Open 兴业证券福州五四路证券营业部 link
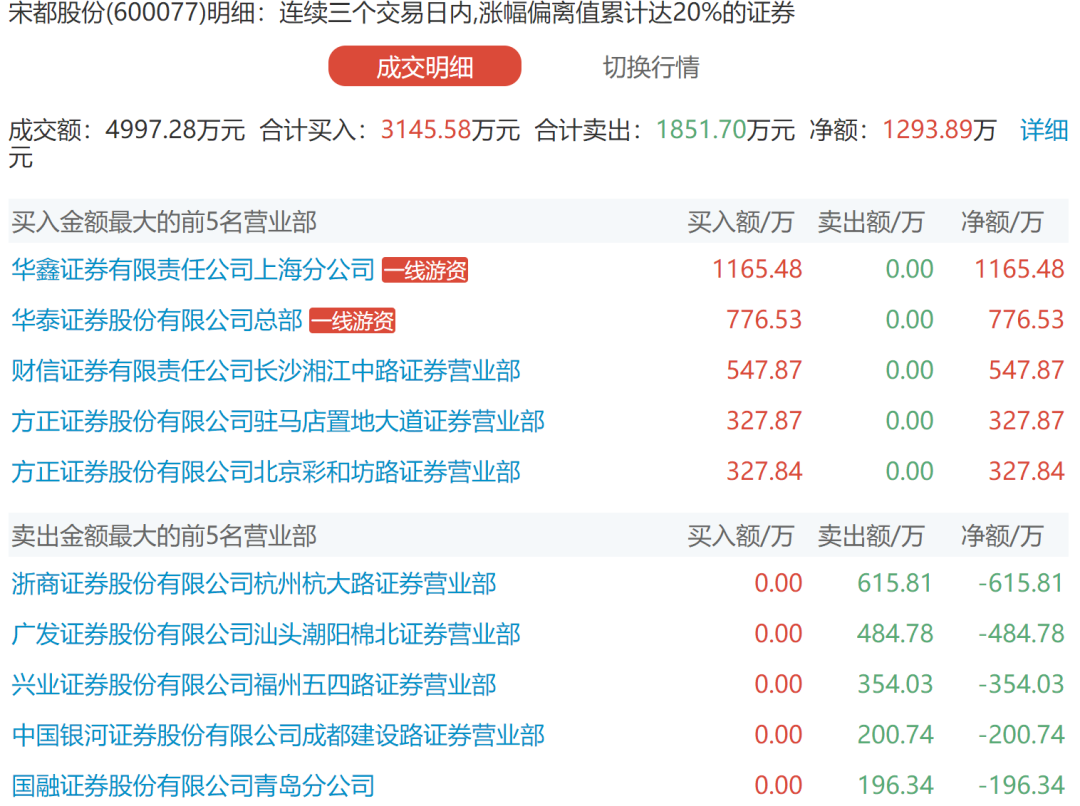1080x806 pixels. coord(254,685)
